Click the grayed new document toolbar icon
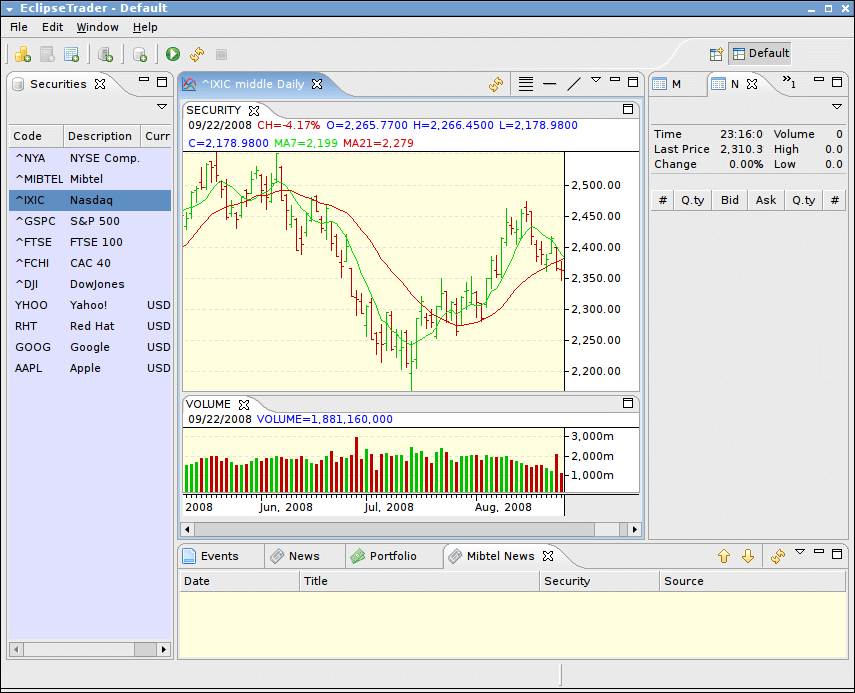Image resolution: width=855 pixels, height=693 pixels. coord(47,54)
